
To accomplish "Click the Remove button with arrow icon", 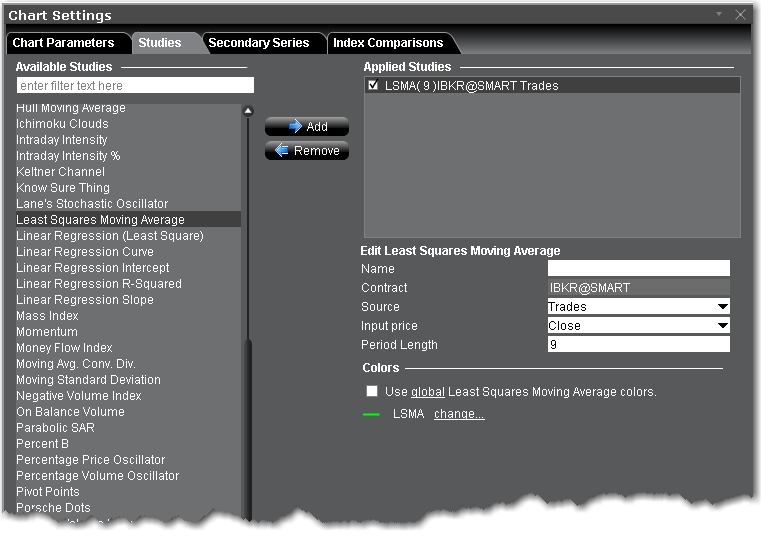I will pos(306,151).
